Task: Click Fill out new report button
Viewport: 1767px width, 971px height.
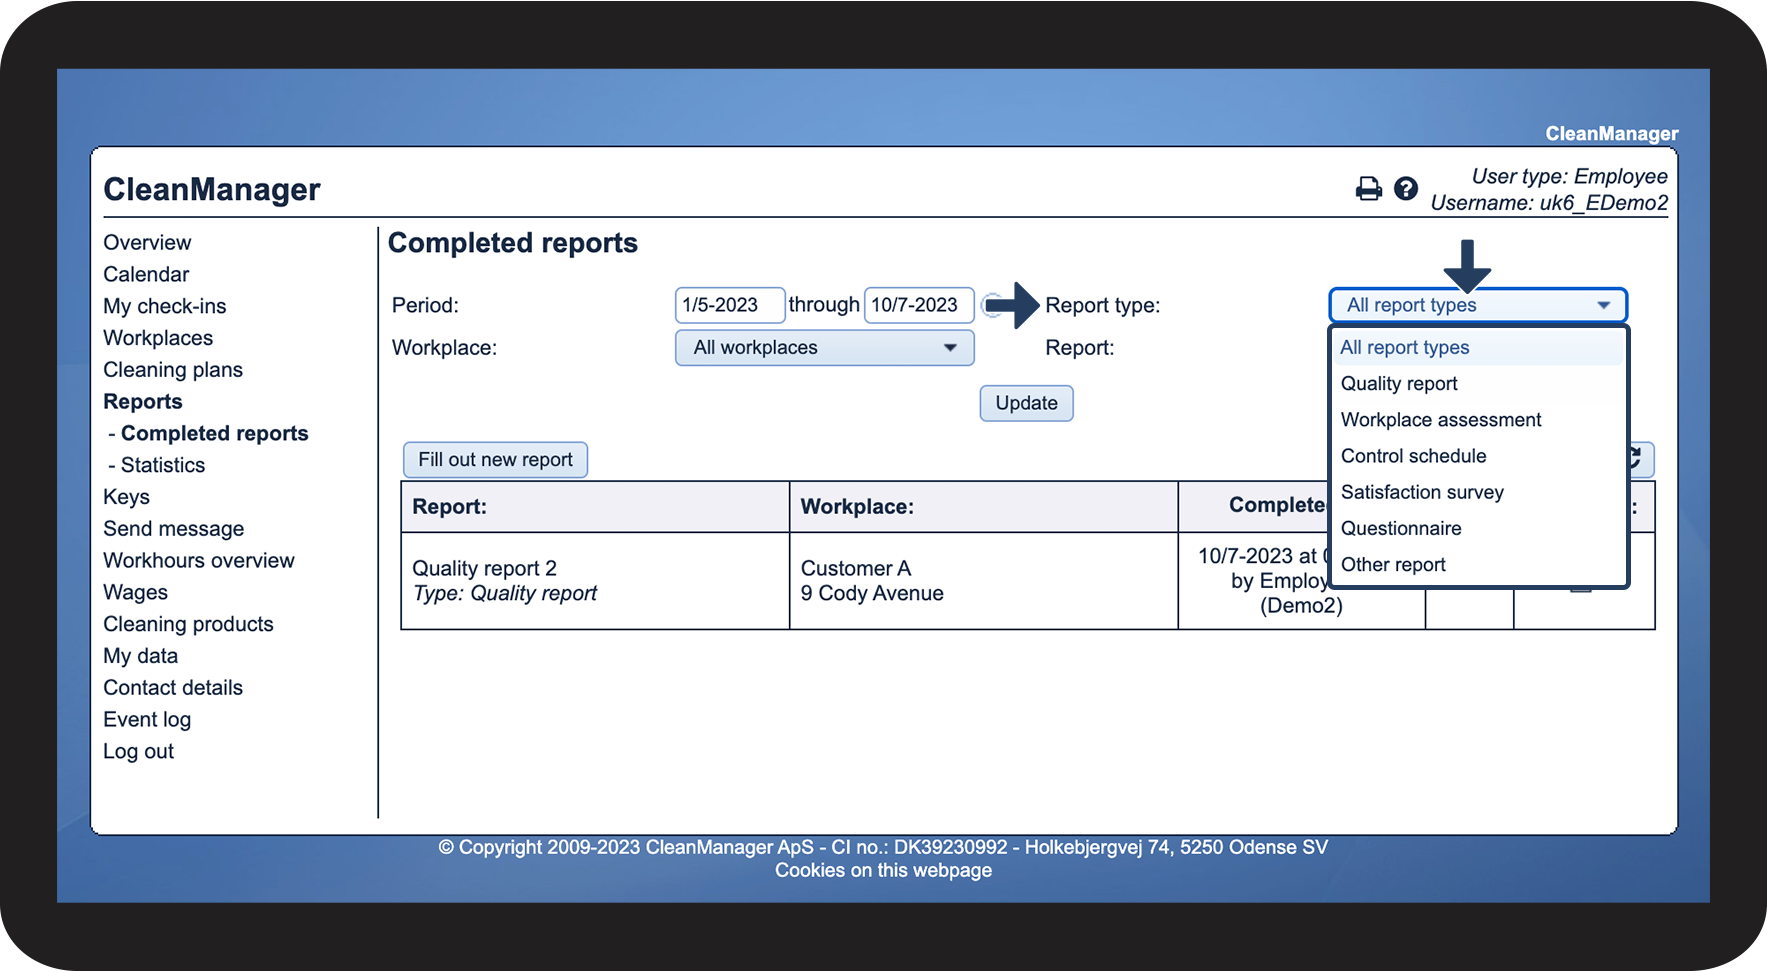Action: pyautogui.click(x=495, y=460)
